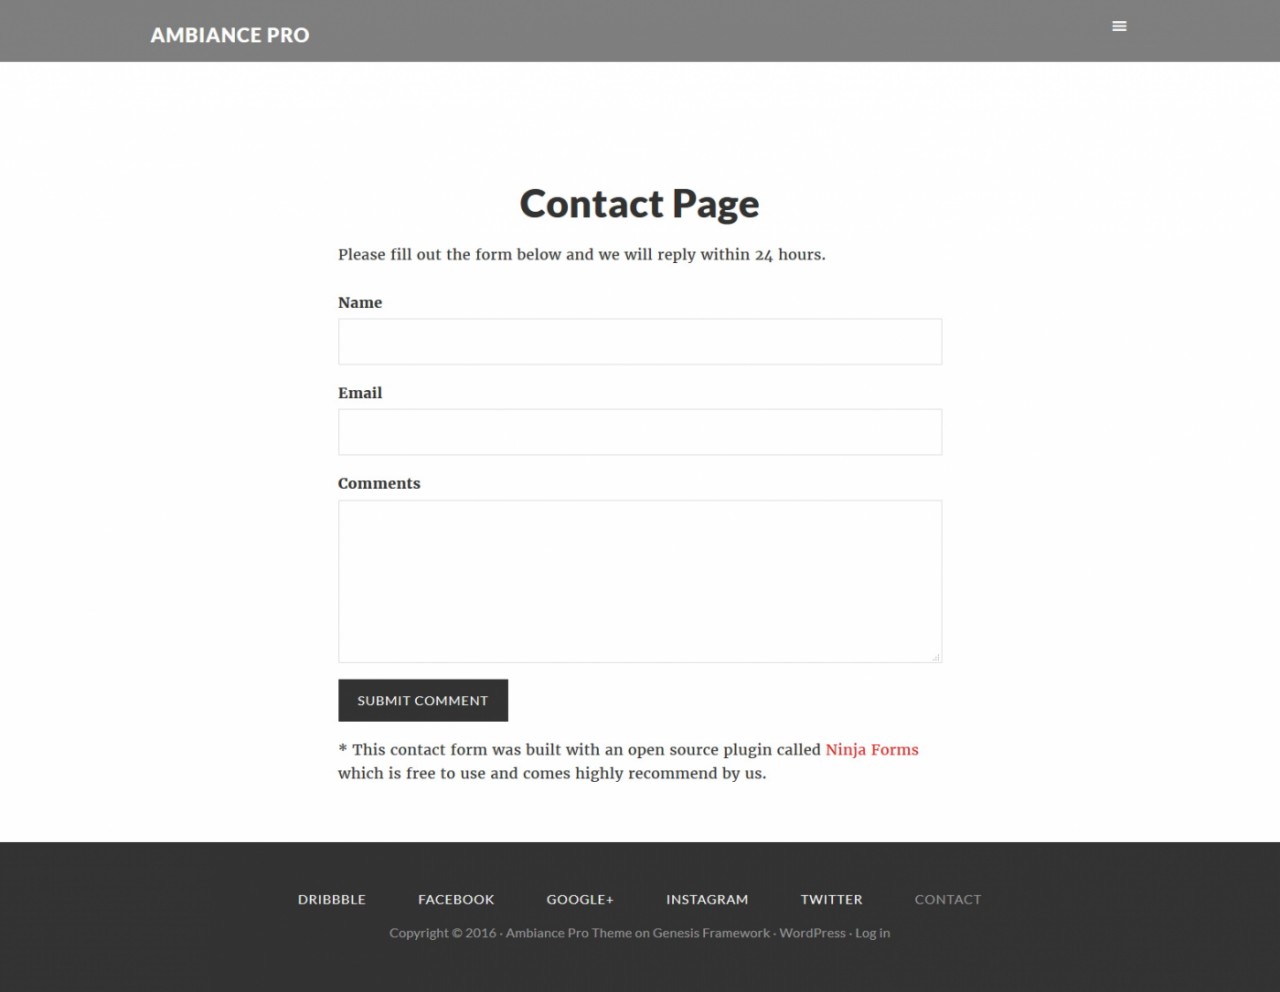Focus the Name input field

pyautogui.click(x=640, y=342)
